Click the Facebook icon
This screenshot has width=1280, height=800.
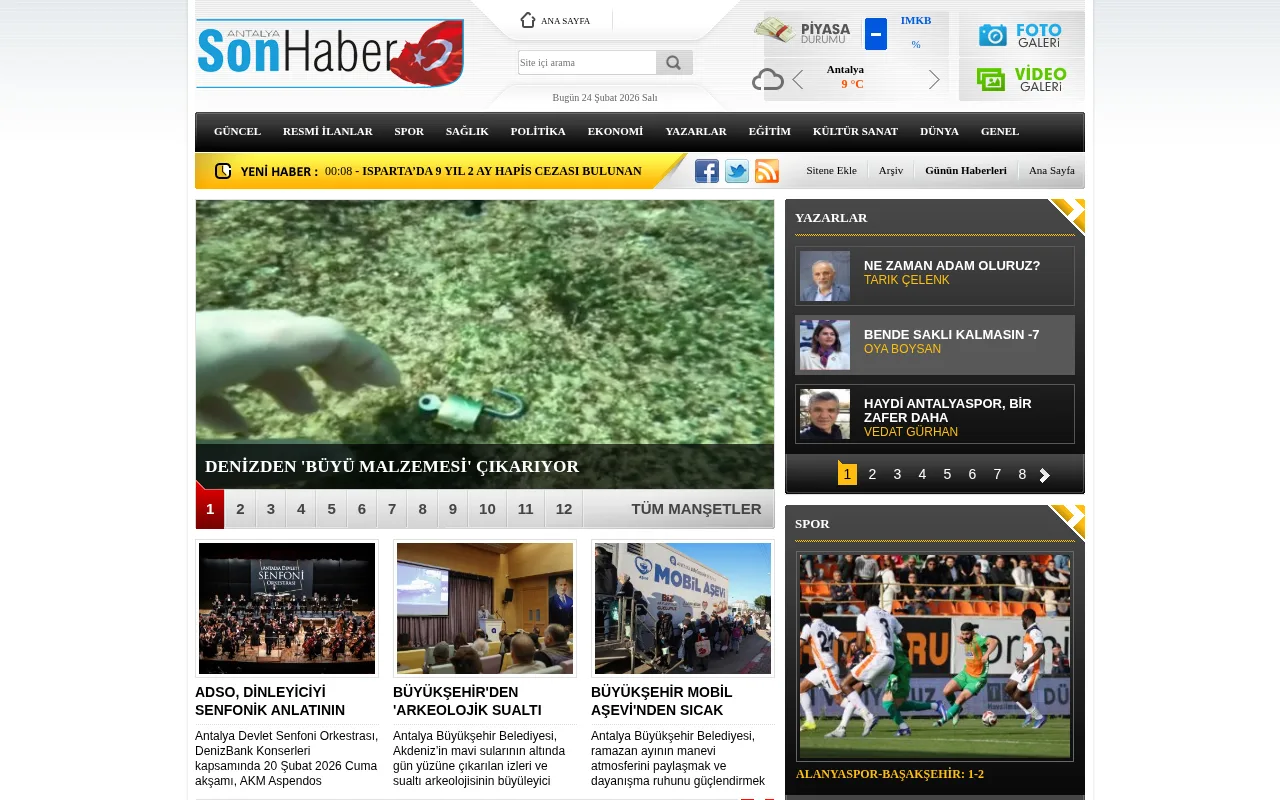707,171
